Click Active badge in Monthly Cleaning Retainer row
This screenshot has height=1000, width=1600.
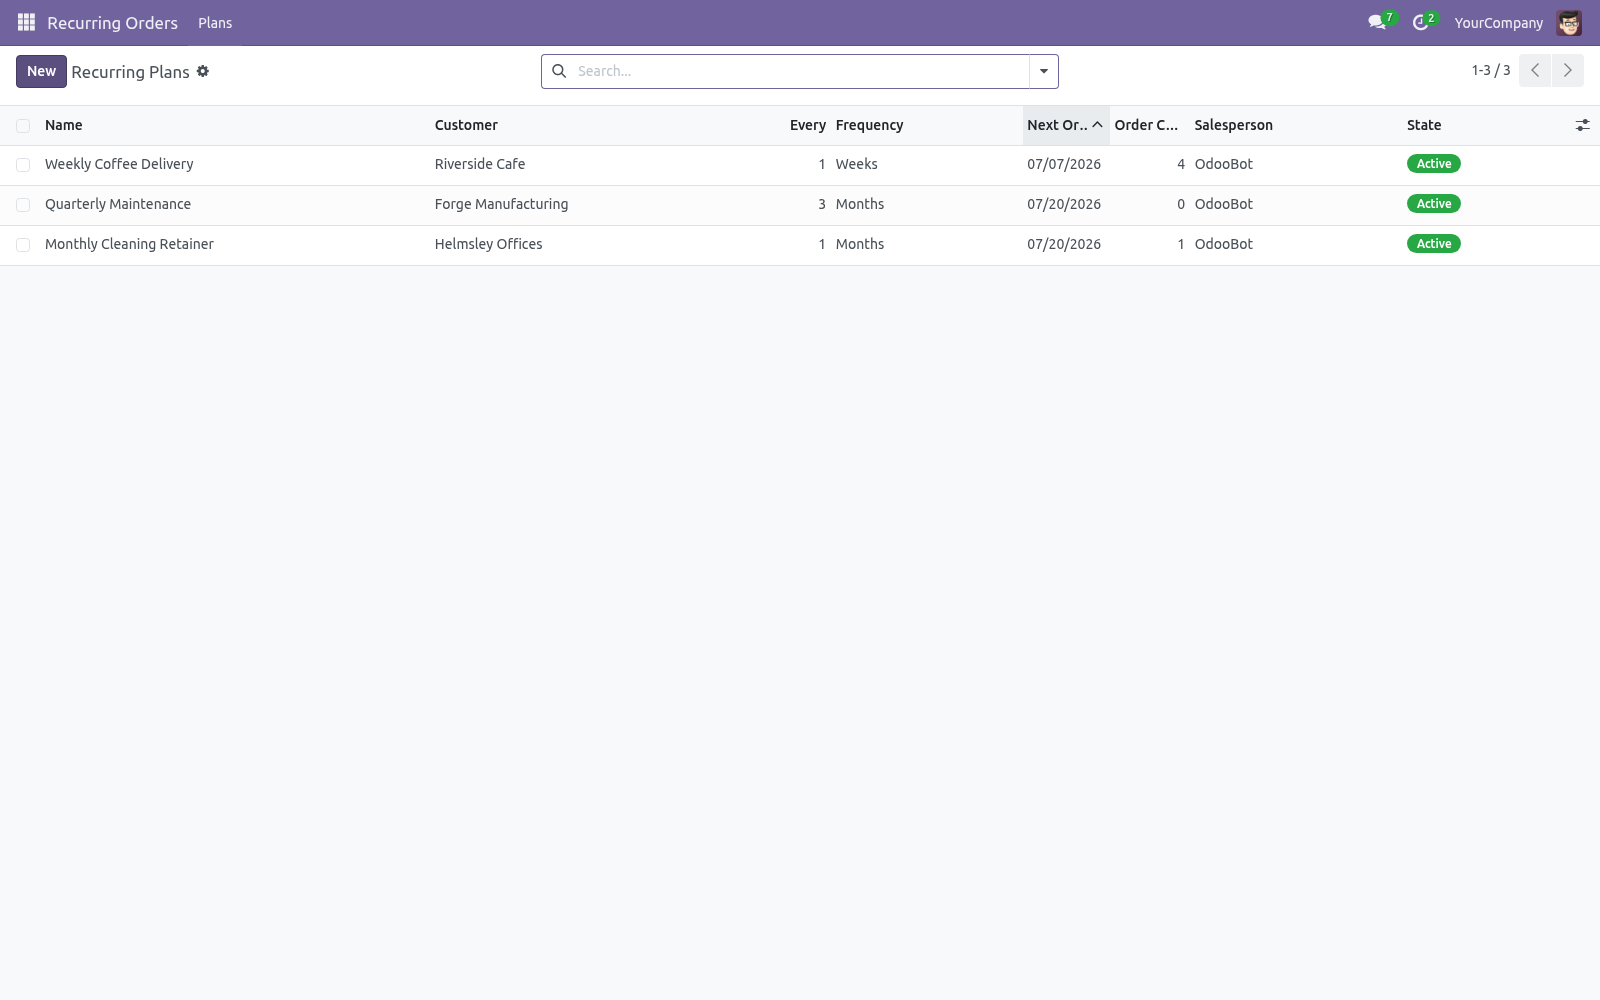click(x=1433, y=244)
